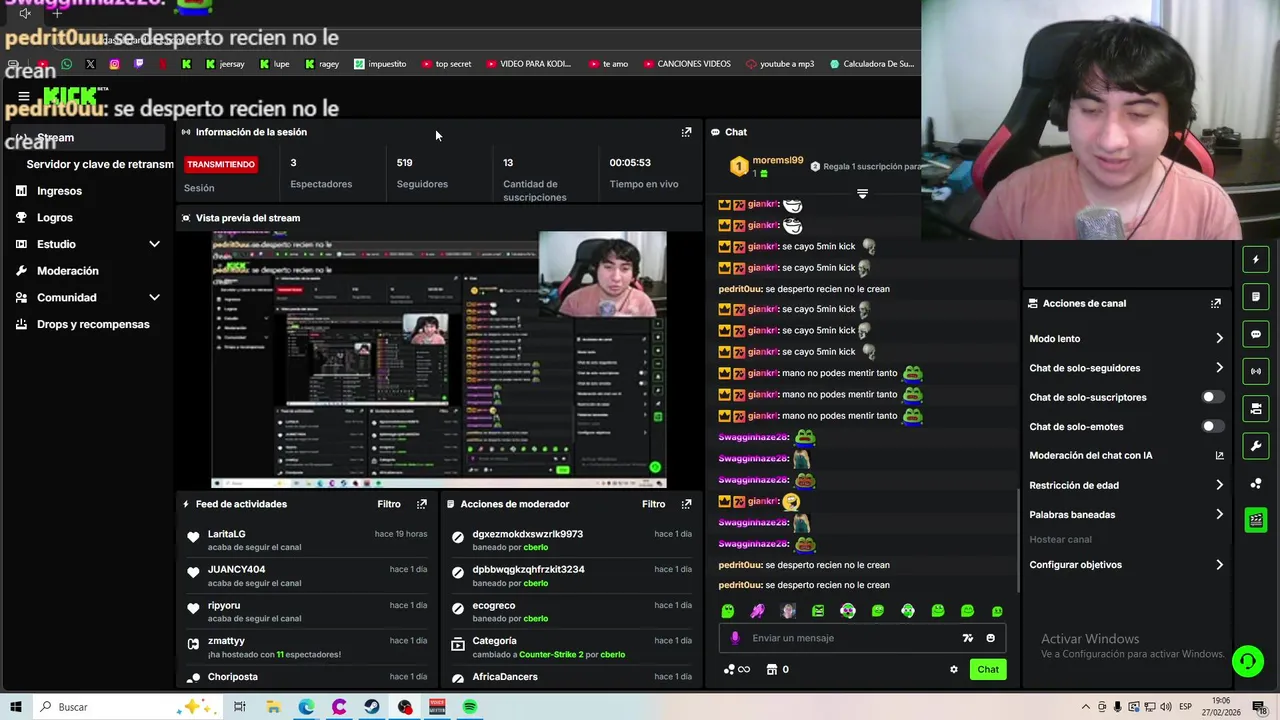This screenshot has height=720, width=1280.
Task: Select Stream in the sidebar
Action: tap(88, 138)
